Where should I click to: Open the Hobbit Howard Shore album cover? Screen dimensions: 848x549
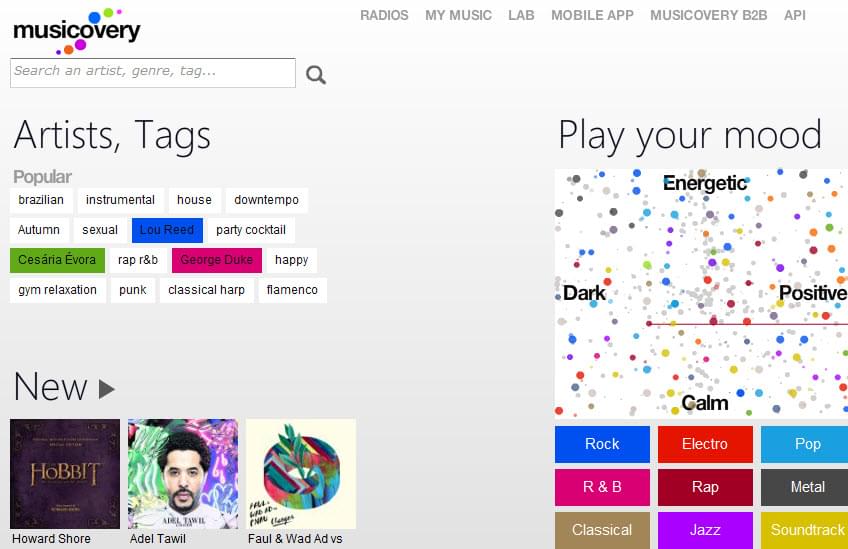point(65,473)
